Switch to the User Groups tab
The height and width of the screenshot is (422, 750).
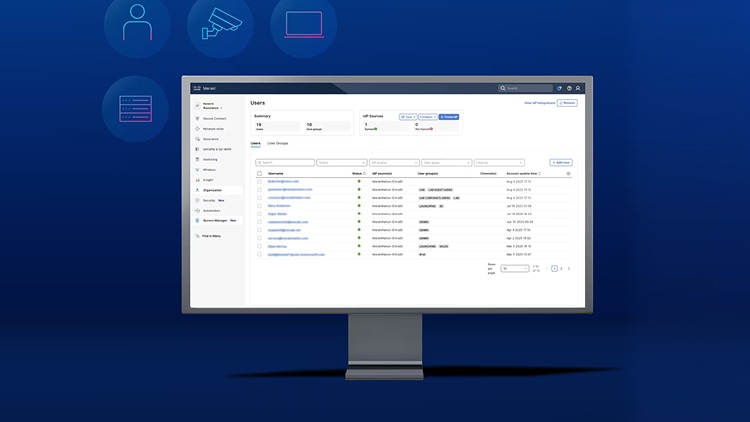pyautogui.click(x=277, y=143)
